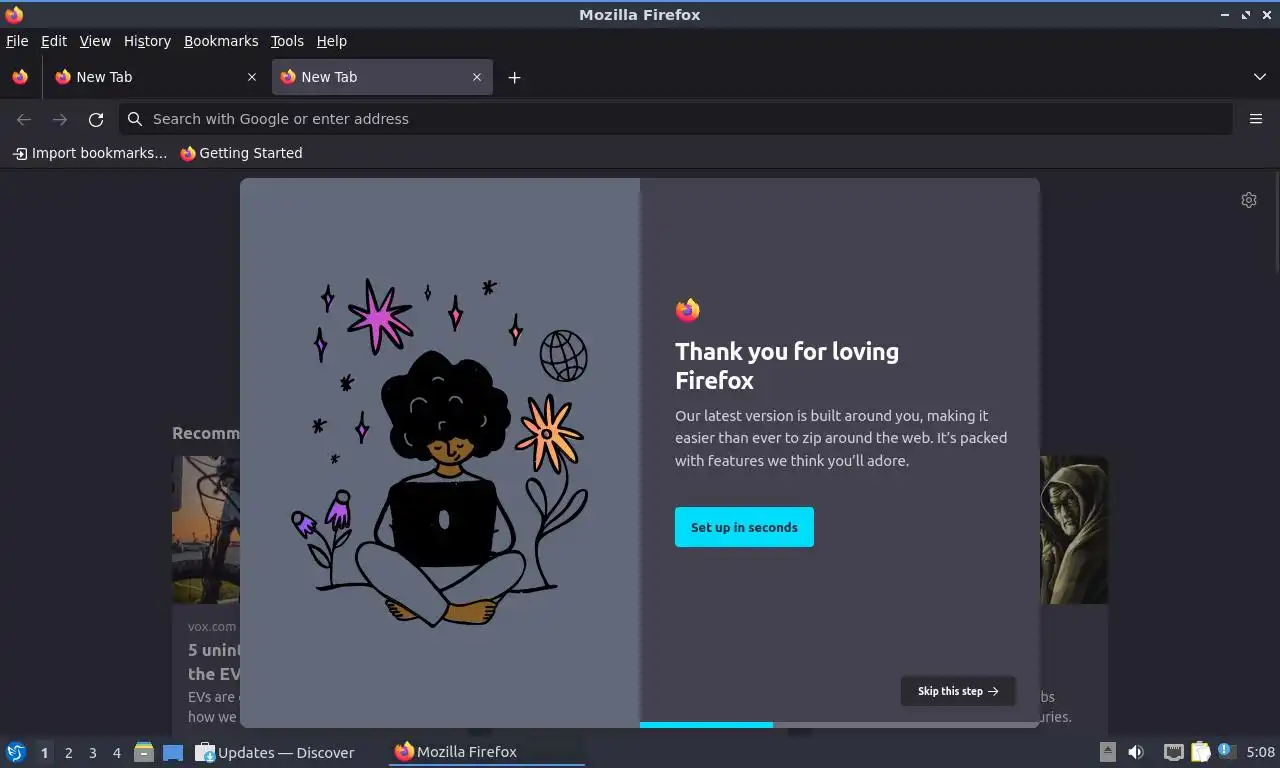Image resolution: width=1280 pixels, height=768 pixels.
Task: Click the search magnifier icon in address bar
Action: coord(135,119)
